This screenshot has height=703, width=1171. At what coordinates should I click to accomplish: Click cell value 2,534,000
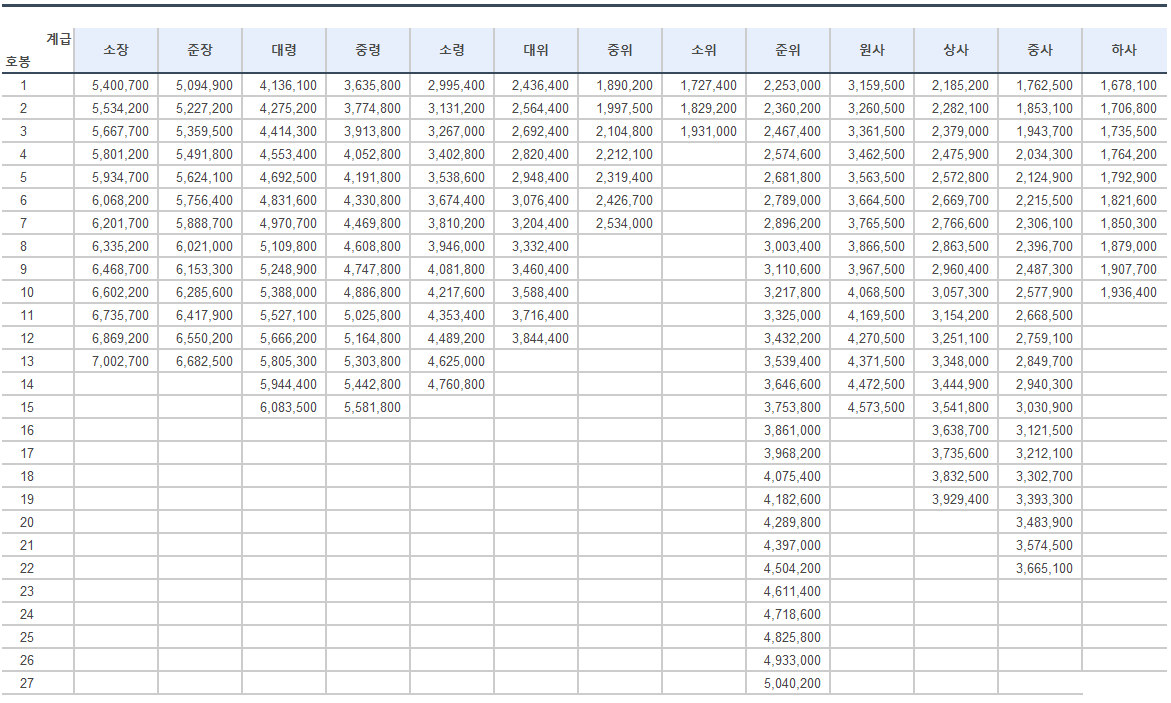pyautogui.click(x=624, y=223)
